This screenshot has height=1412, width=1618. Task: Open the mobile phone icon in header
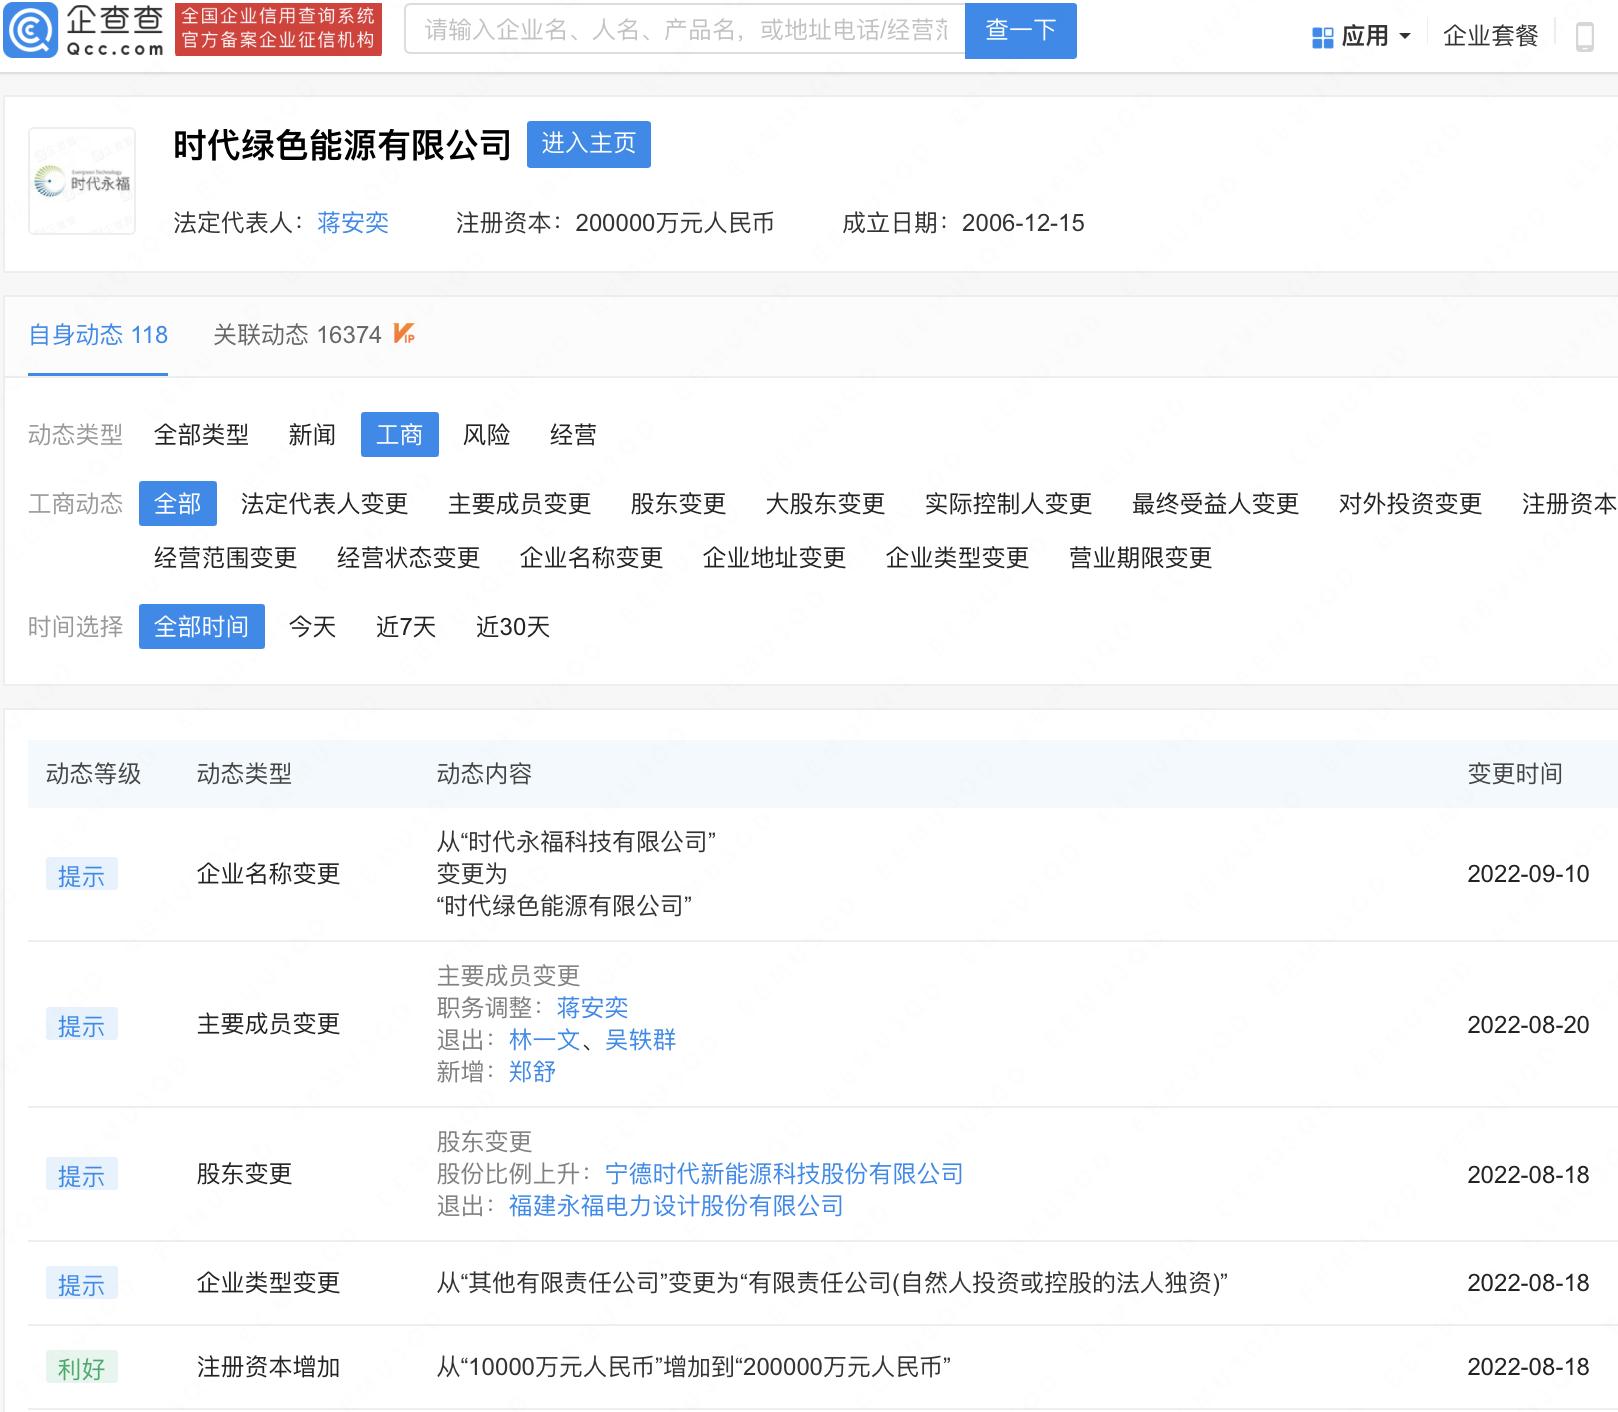point(1584,37)
